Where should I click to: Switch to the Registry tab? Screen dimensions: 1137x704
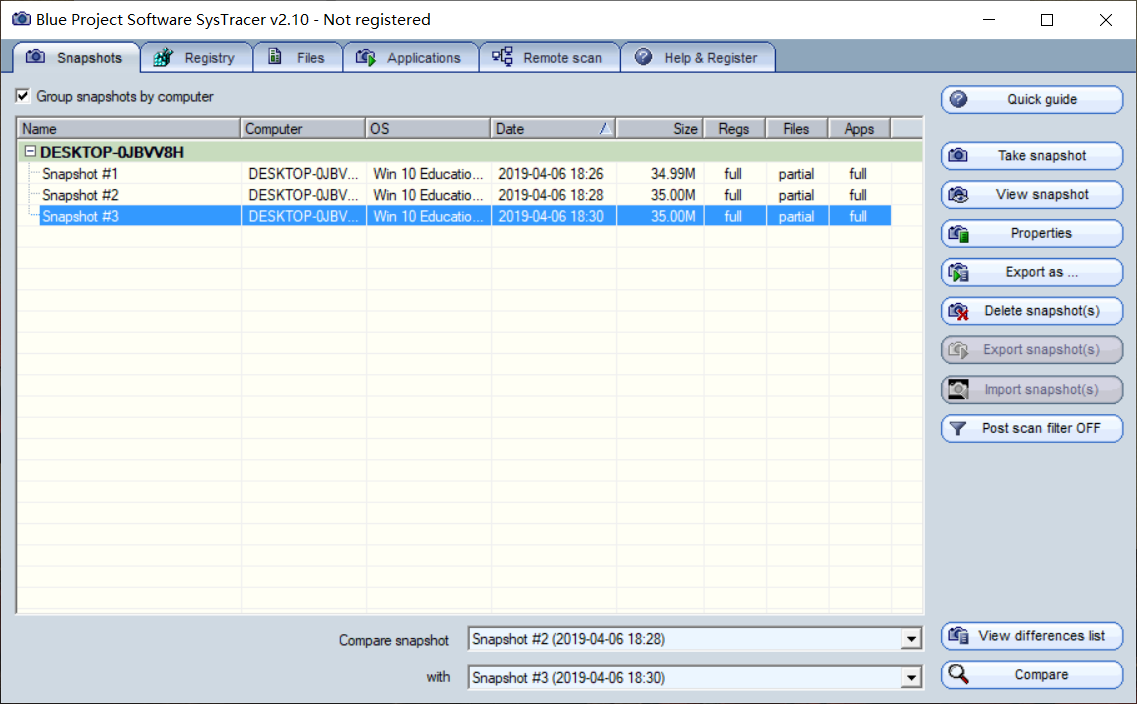[197, 57]
